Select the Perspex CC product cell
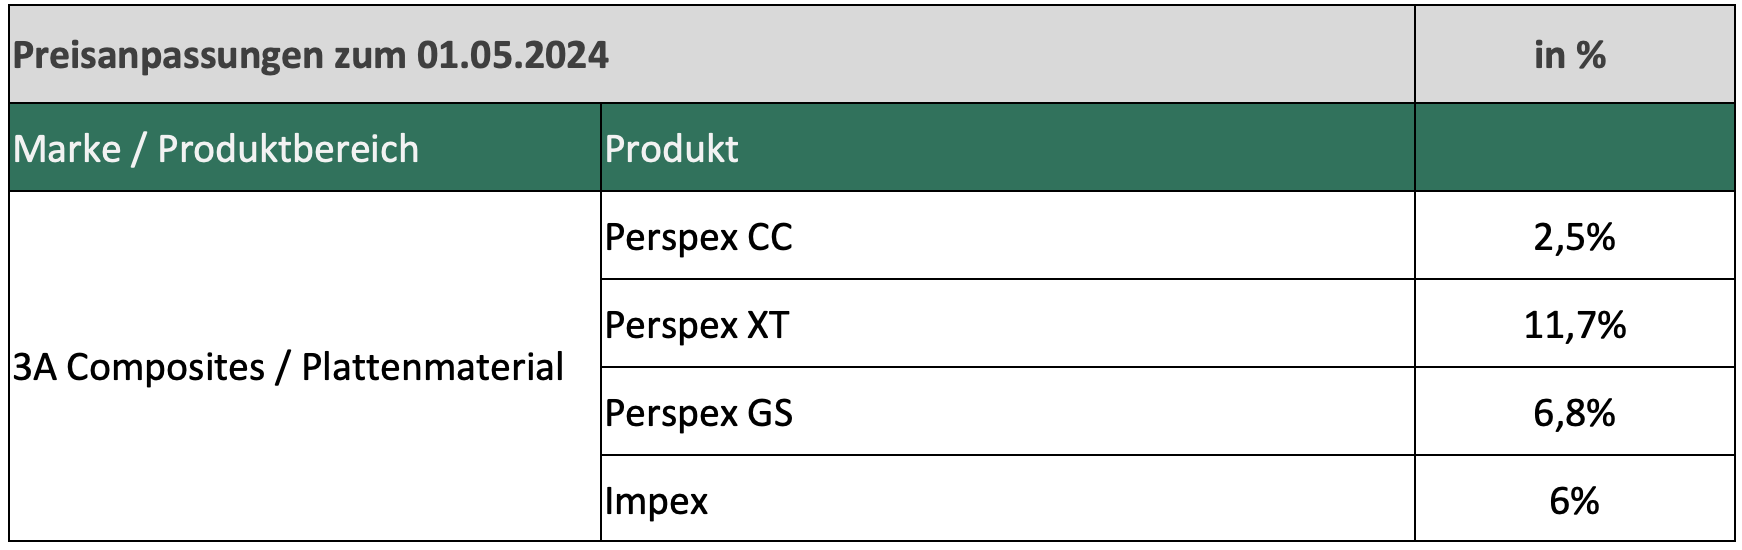 tap(699, 237)
